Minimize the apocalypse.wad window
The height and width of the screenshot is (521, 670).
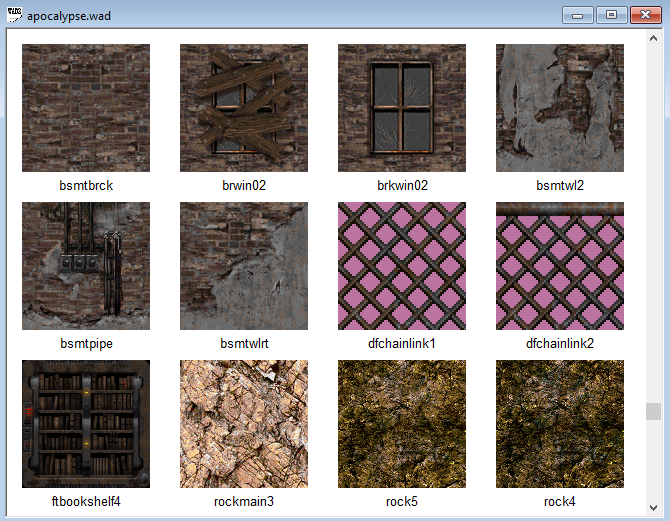coord(577,14)
